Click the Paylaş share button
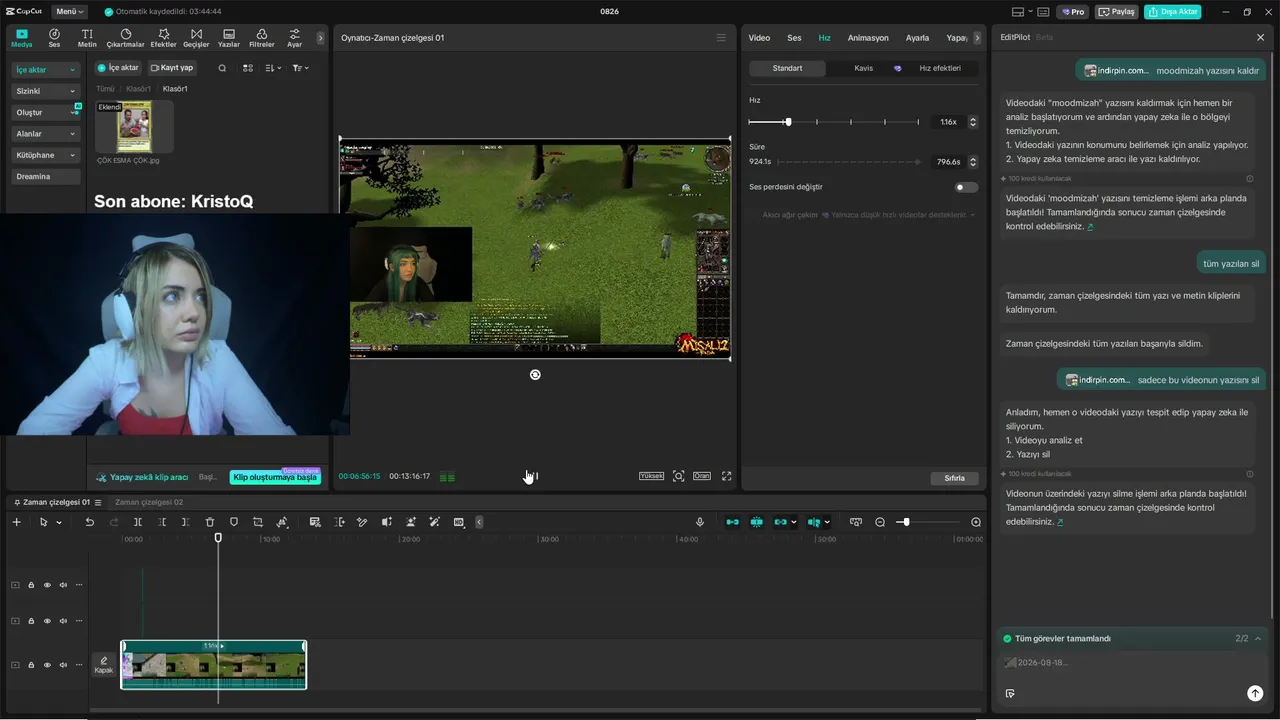 (1117, 12)
